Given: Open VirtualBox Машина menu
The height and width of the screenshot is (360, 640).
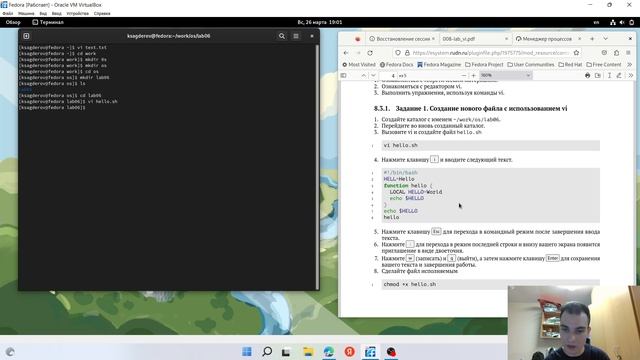Looking at the screenshot, I should tap(26, 13).
